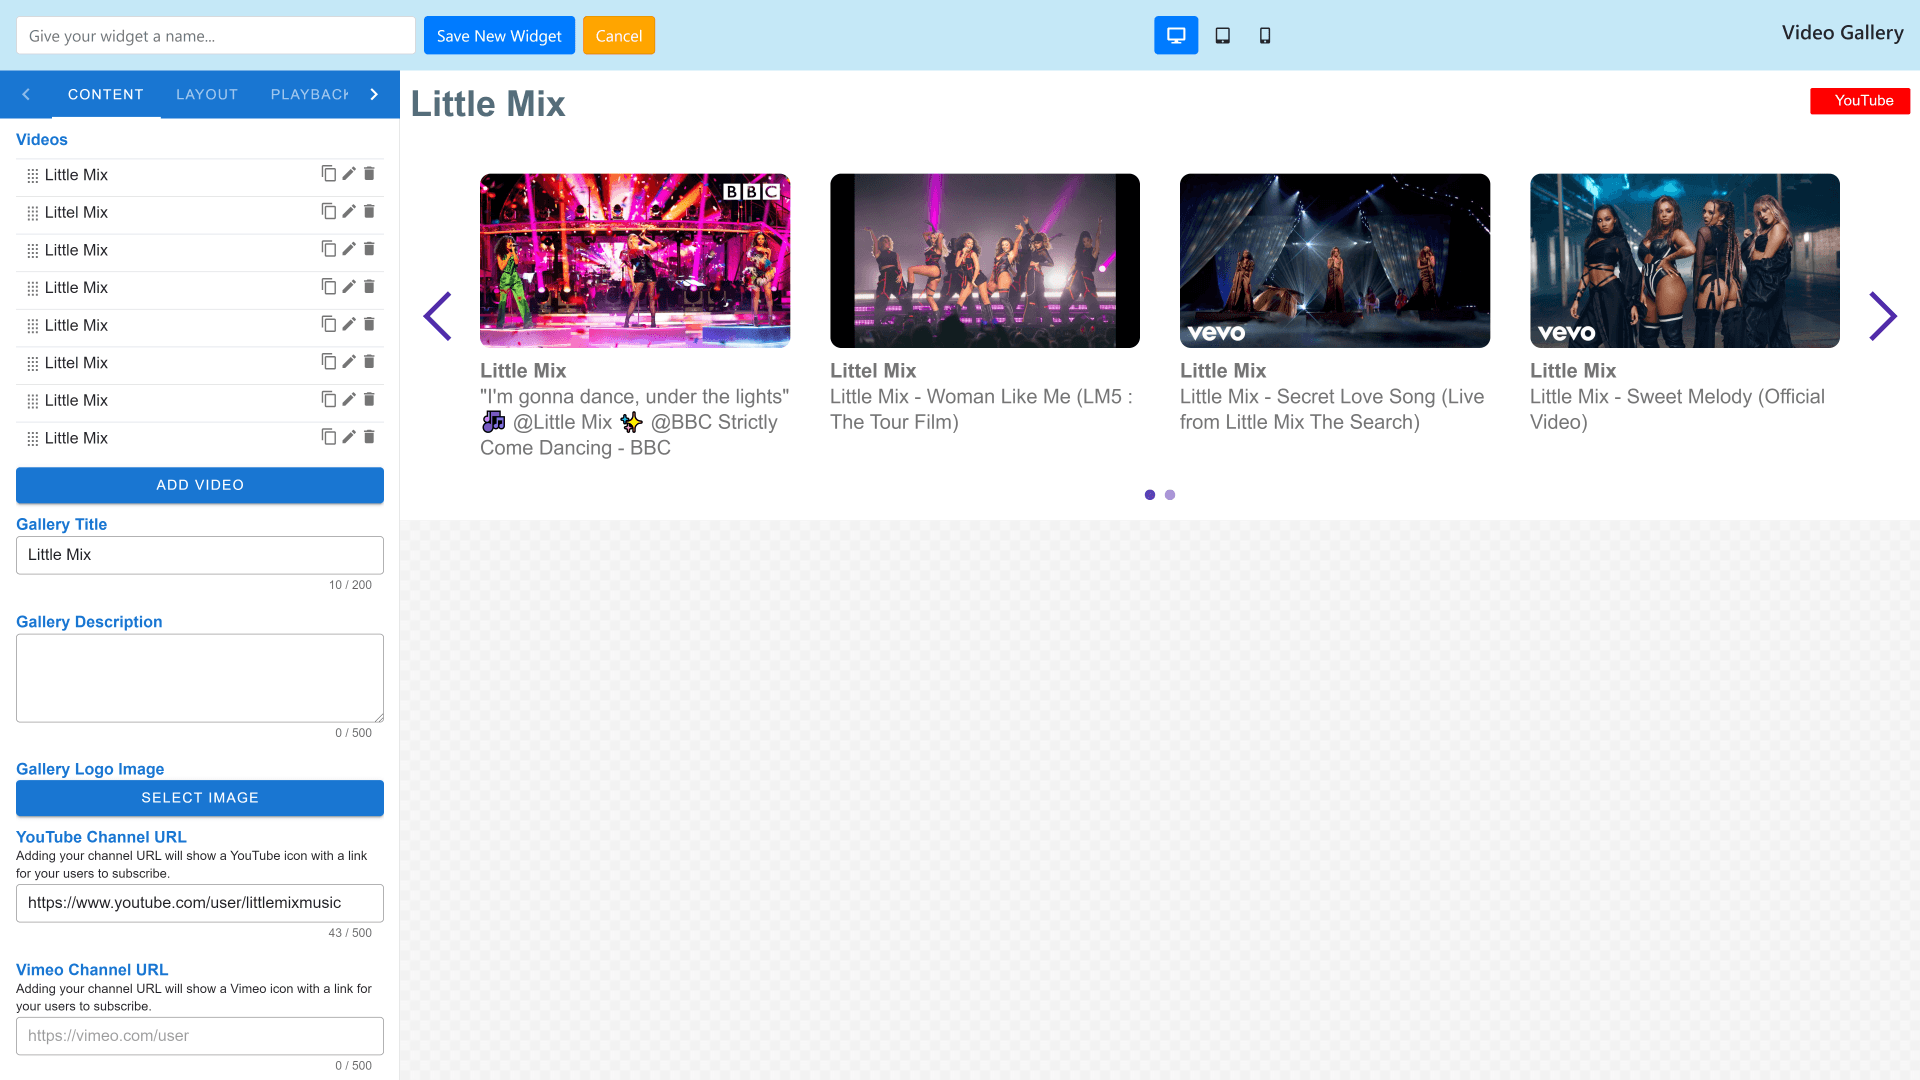Click the drag handle of the eighth video row

click(33, 439)
